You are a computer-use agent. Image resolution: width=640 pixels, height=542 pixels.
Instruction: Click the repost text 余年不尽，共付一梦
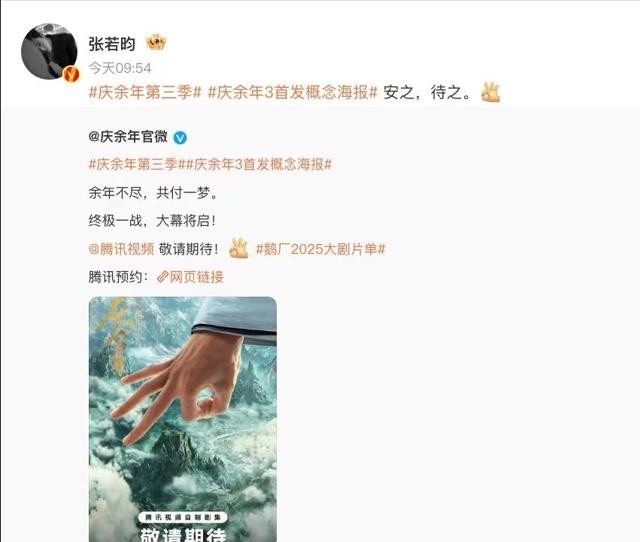(153, 193)
